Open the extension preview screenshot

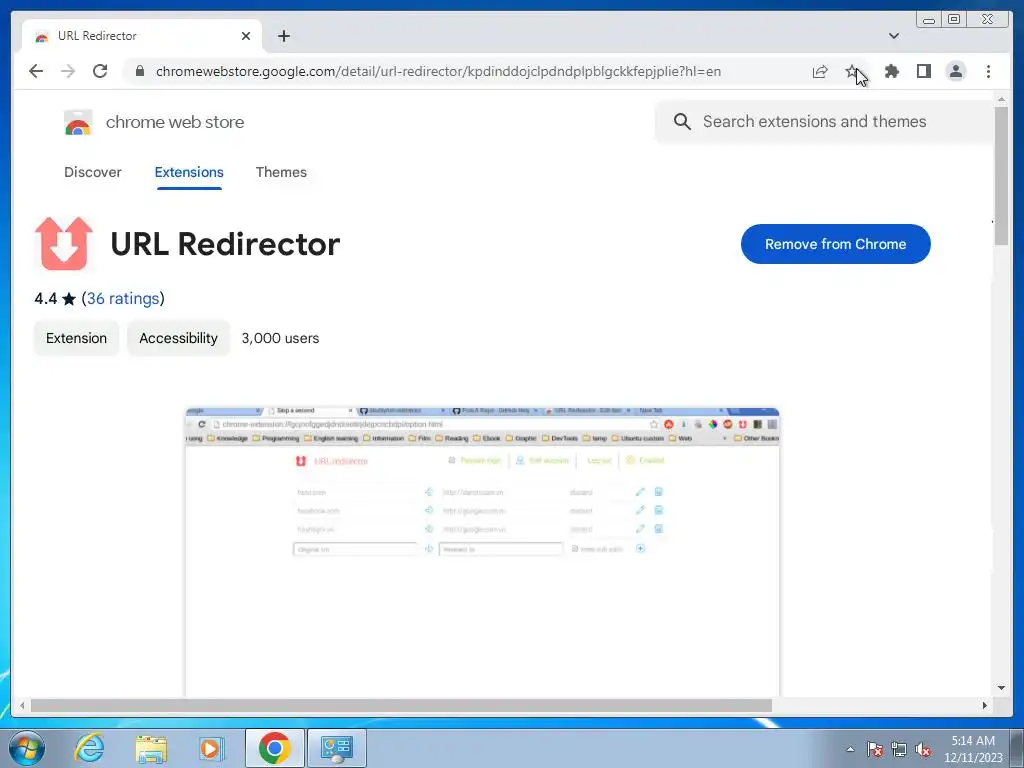(x=482, y=552)
